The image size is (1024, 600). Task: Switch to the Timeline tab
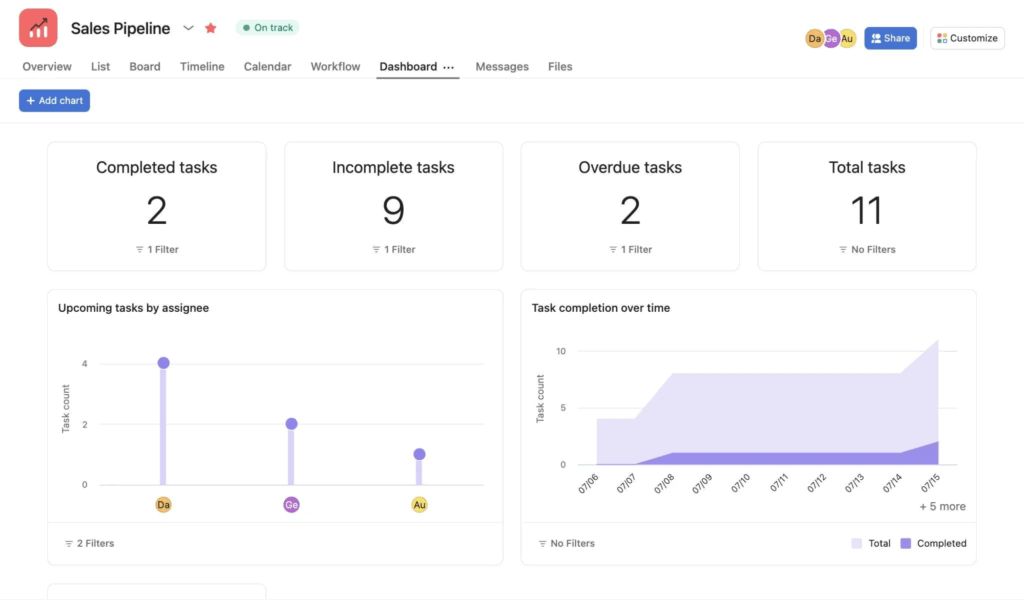pyautogui.click(x=202, y=67)
